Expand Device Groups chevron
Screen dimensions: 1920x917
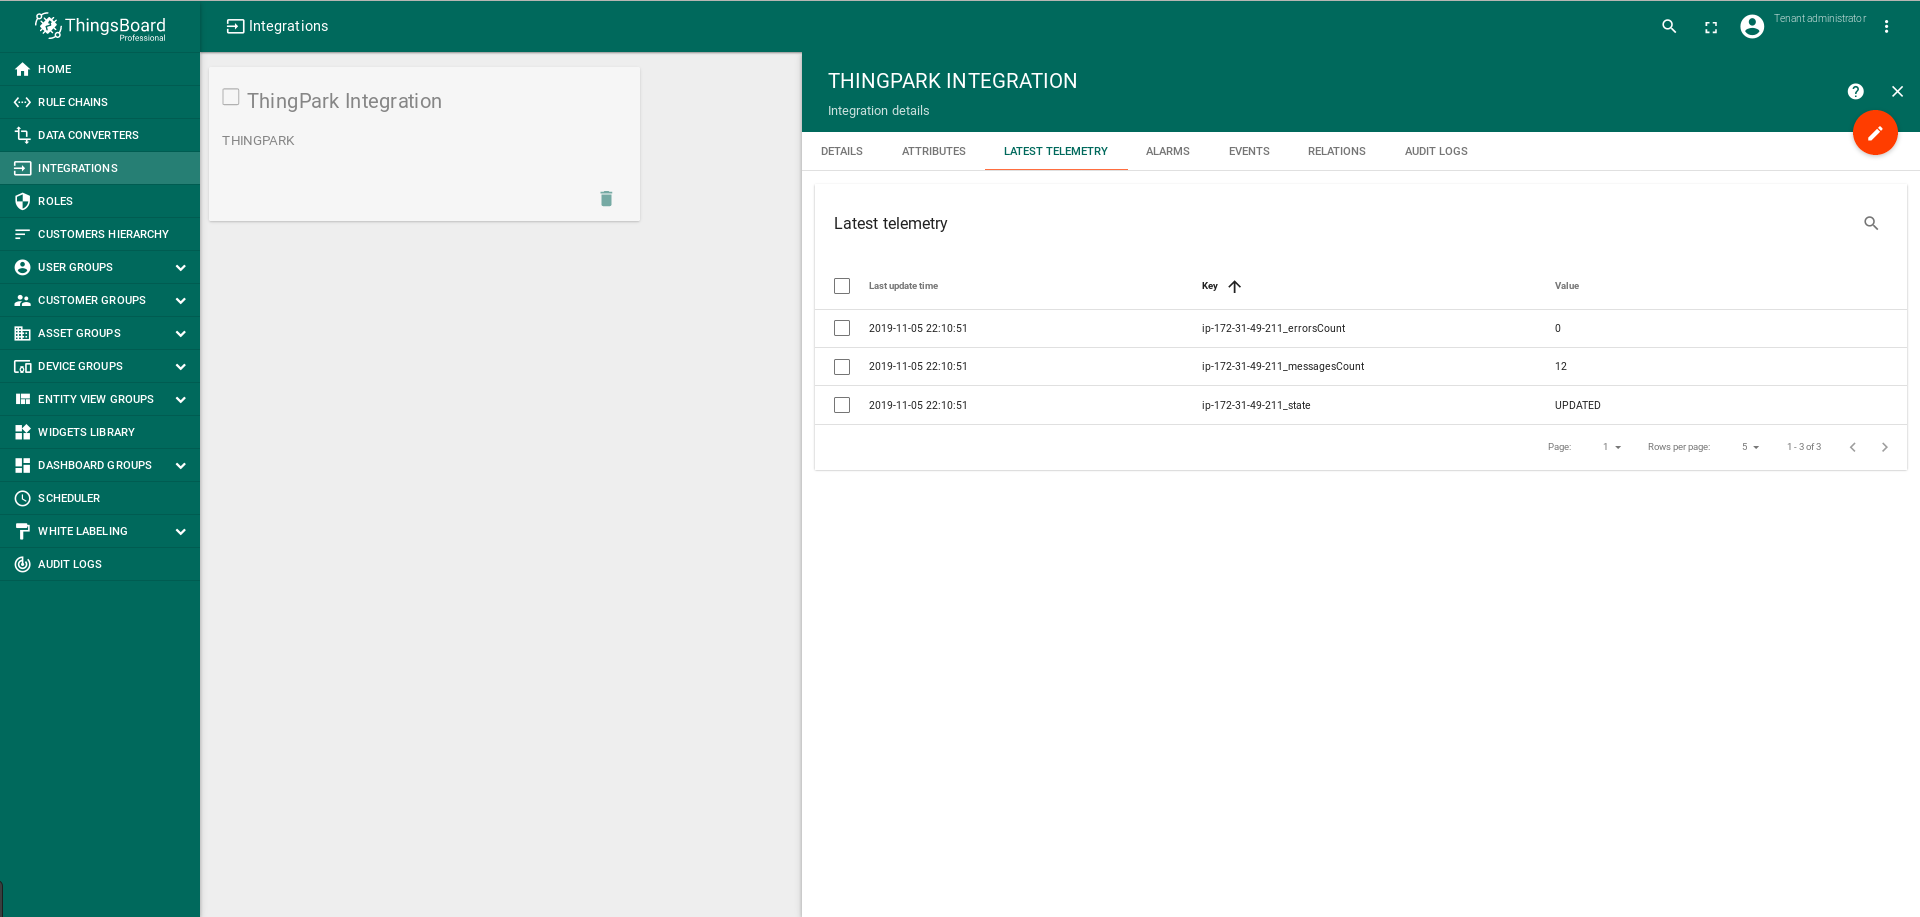[181, 366]
